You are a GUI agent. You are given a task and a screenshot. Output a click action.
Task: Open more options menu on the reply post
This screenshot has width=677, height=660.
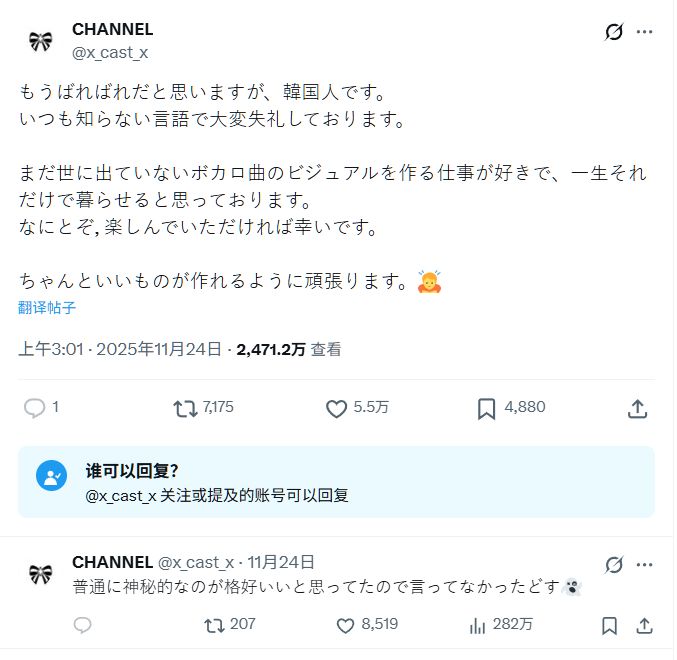645,564
